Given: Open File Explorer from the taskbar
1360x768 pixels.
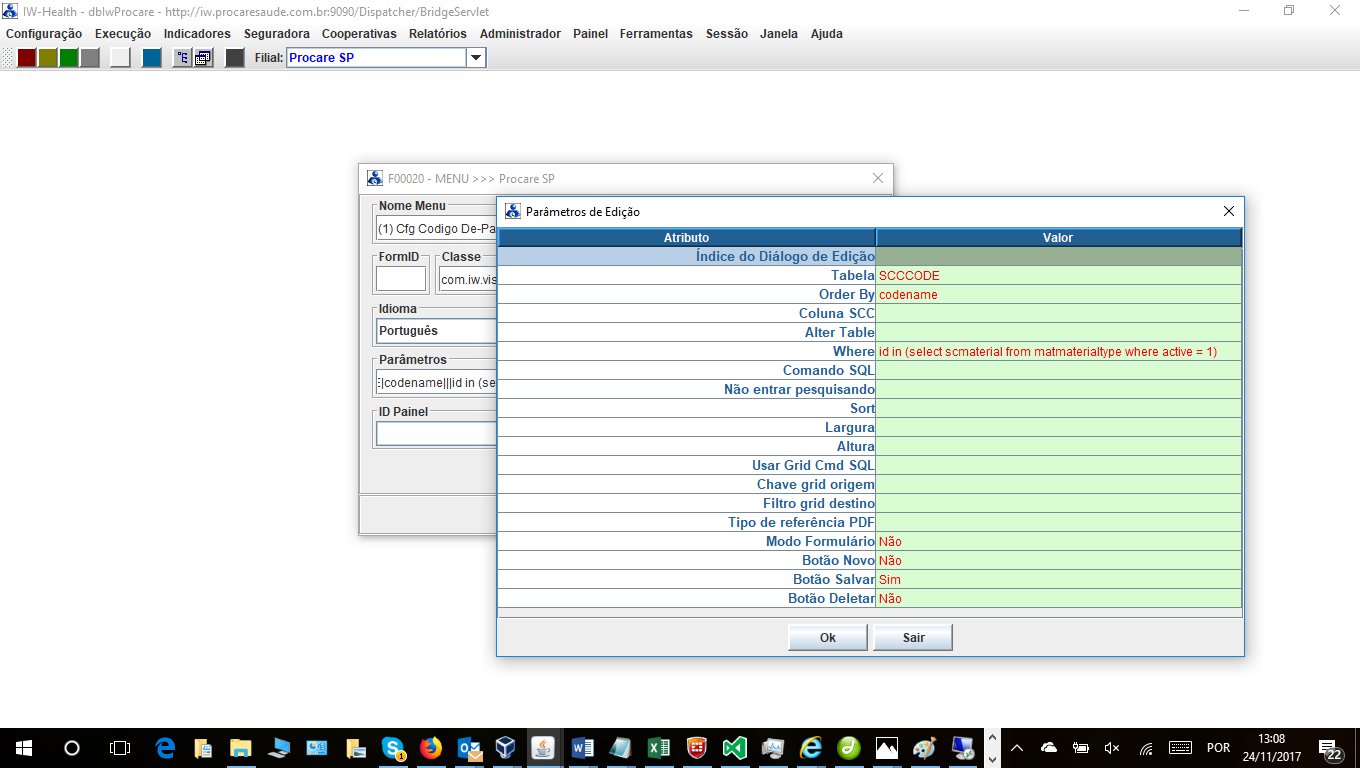Looking at the screenshot, I should tap(242, 747).
